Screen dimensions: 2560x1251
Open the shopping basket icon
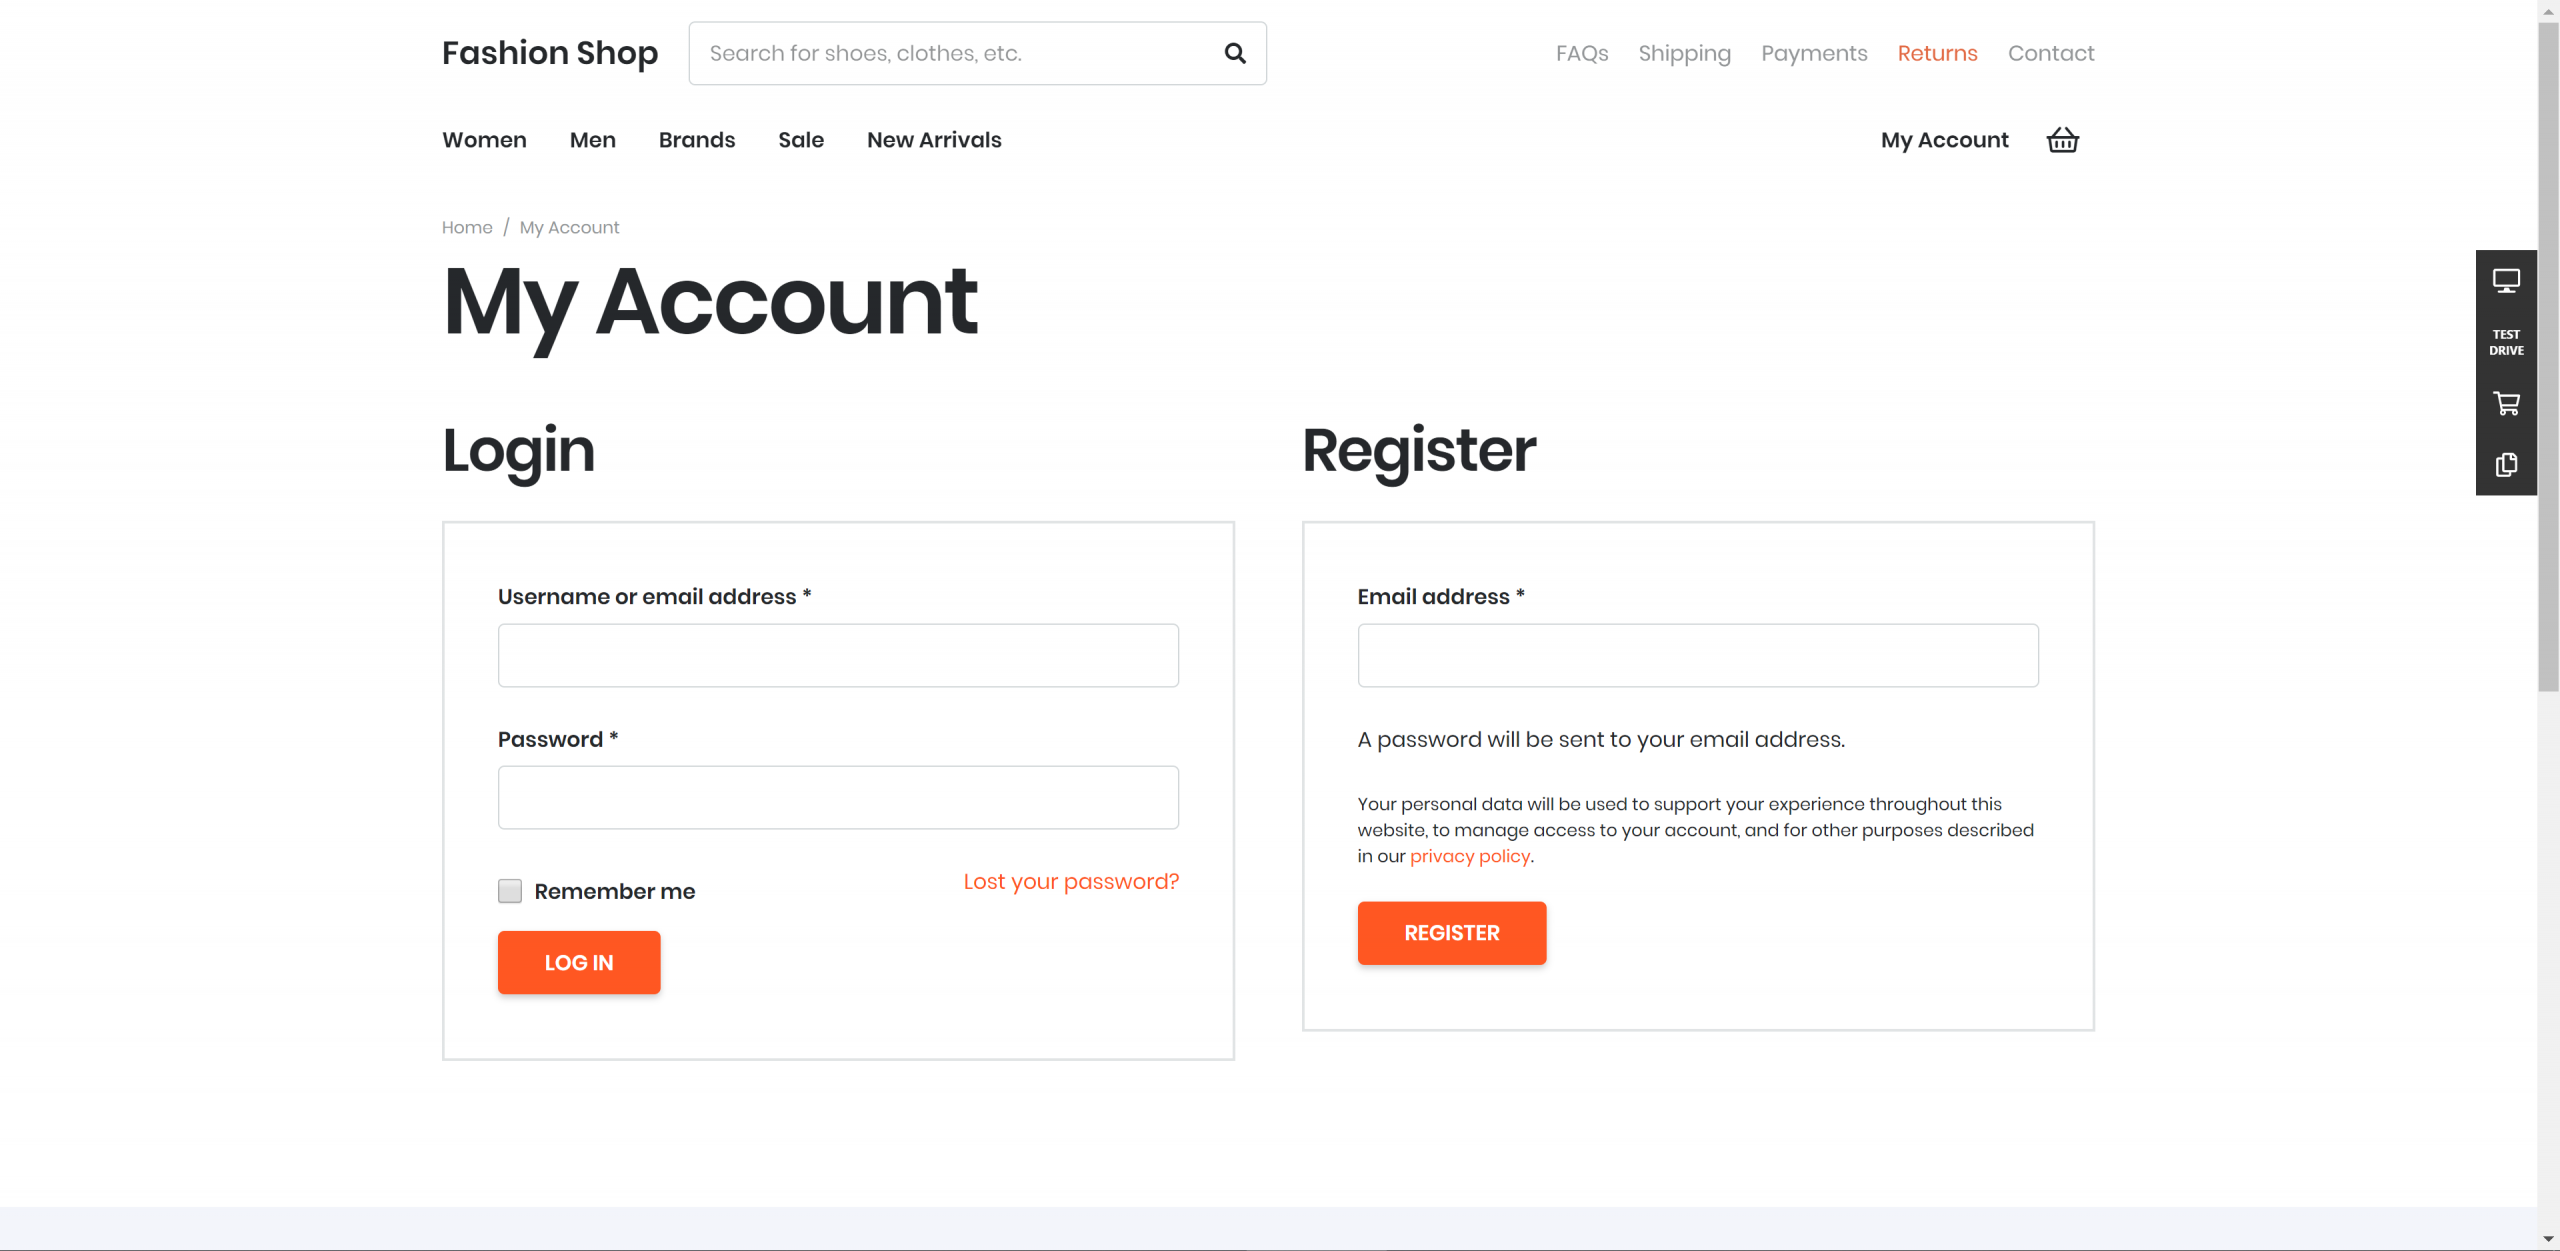point(2062,140)
